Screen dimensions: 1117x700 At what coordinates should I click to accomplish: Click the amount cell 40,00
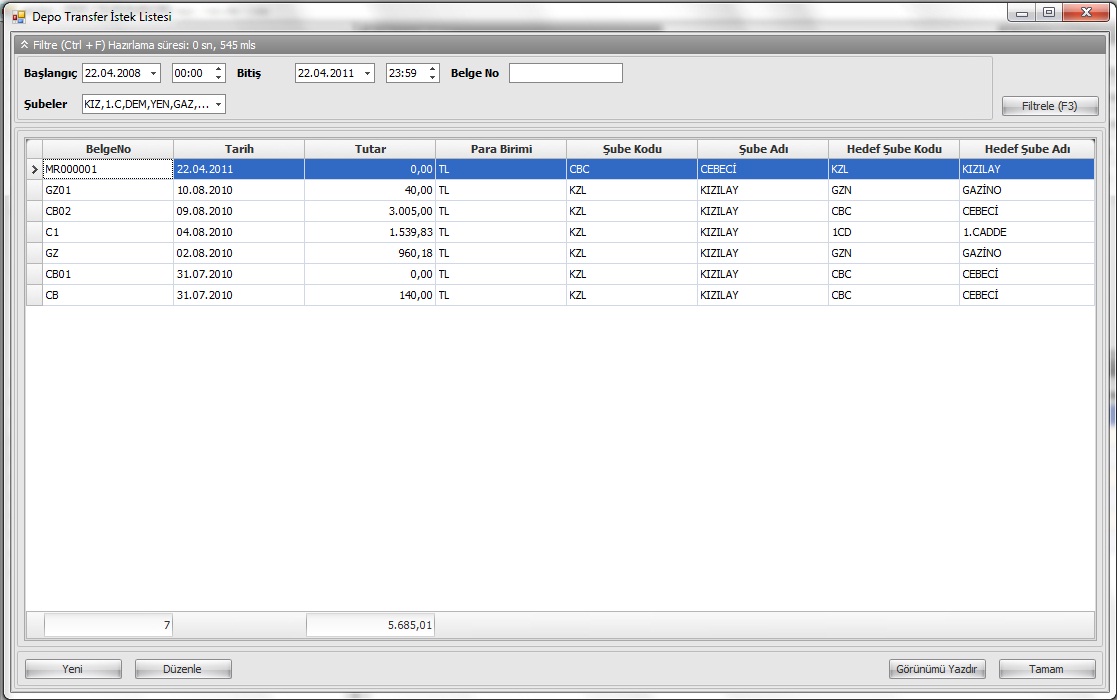(370, 190)
